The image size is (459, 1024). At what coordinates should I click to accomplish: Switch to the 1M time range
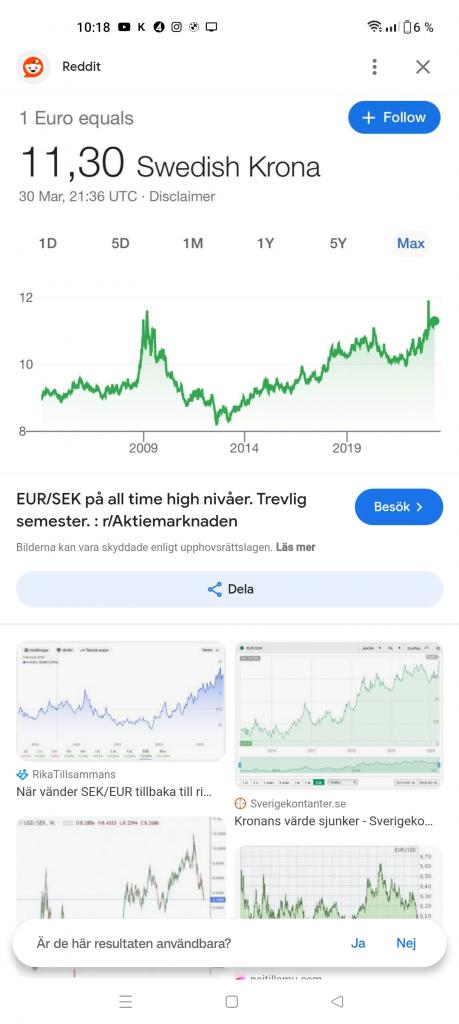[x=193, y=244]
